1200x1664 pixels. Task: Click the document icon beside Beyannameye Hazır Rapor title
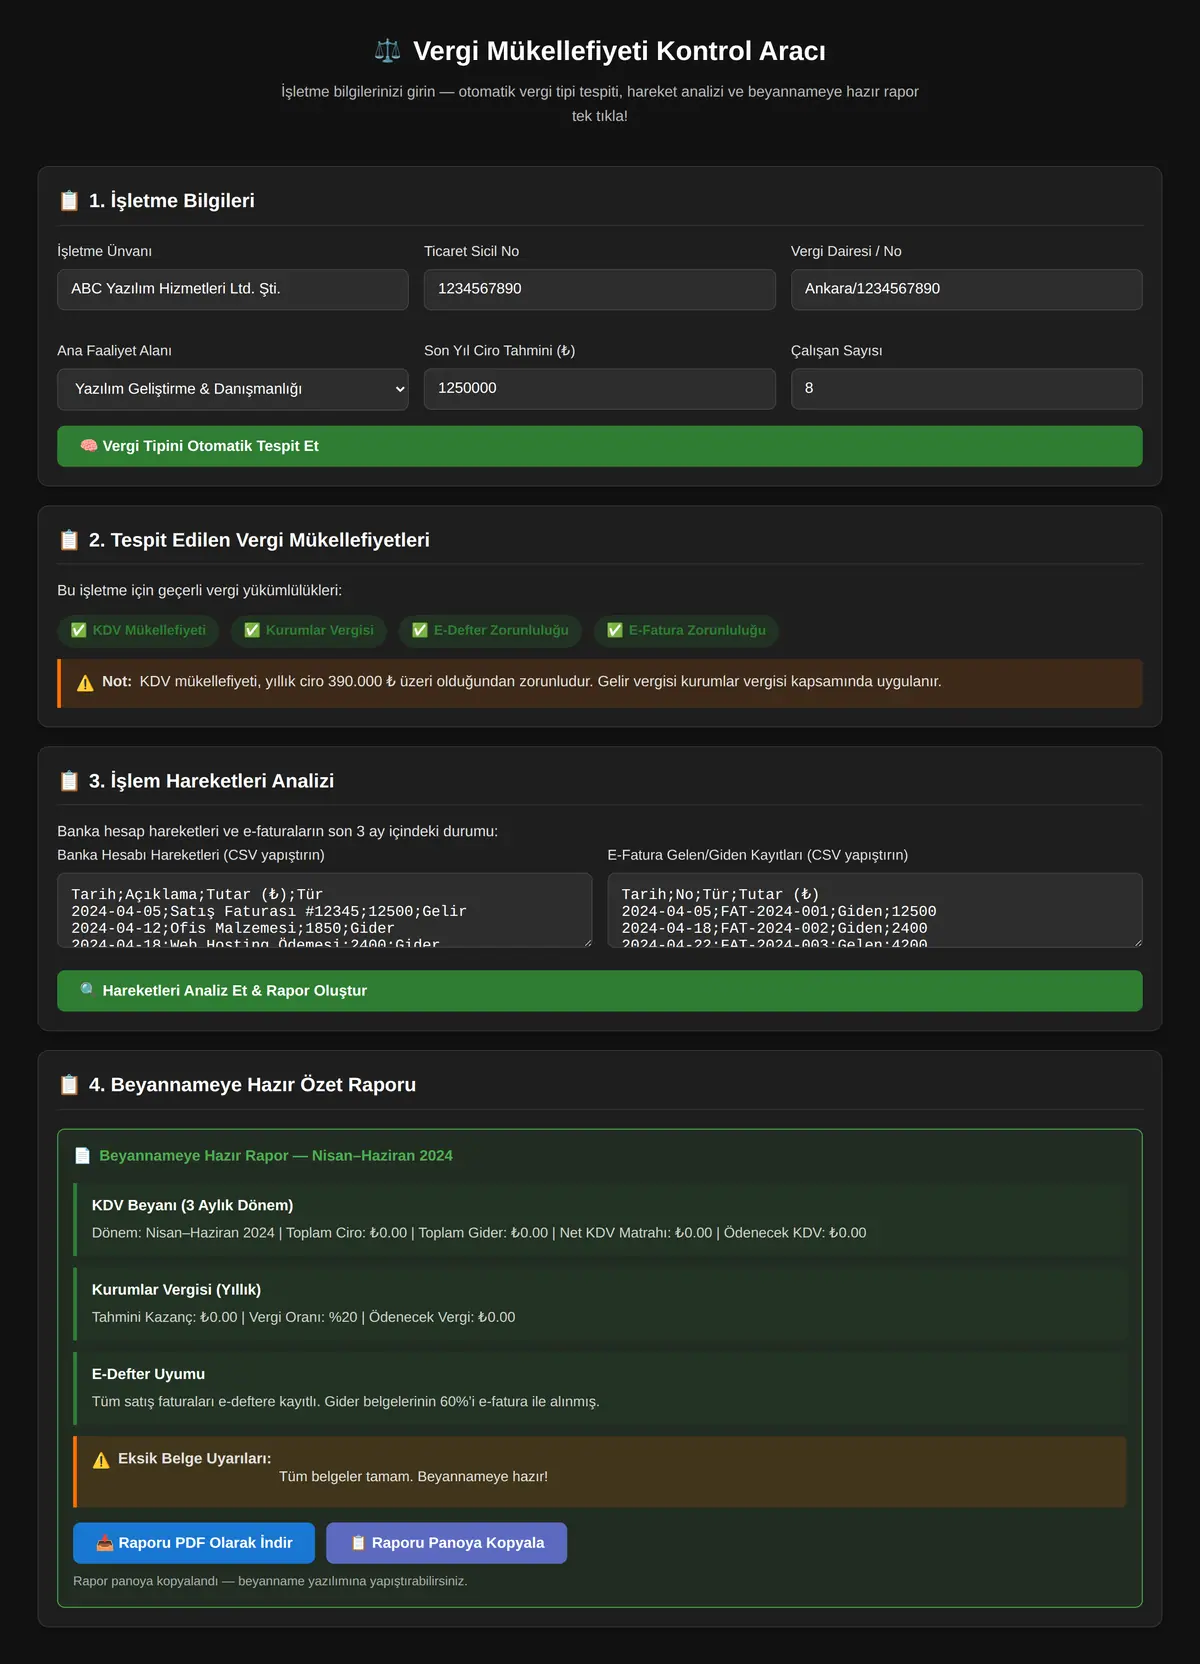(x=83, y=1156)
